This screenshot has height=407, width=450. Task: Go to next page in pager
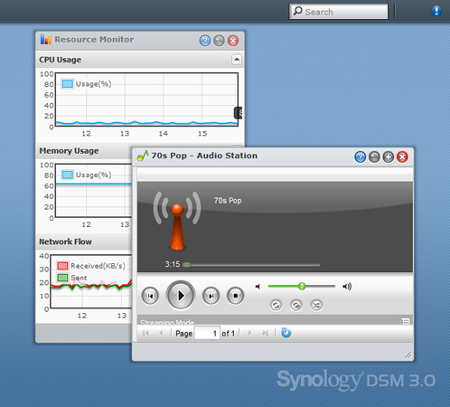[249, 333]
